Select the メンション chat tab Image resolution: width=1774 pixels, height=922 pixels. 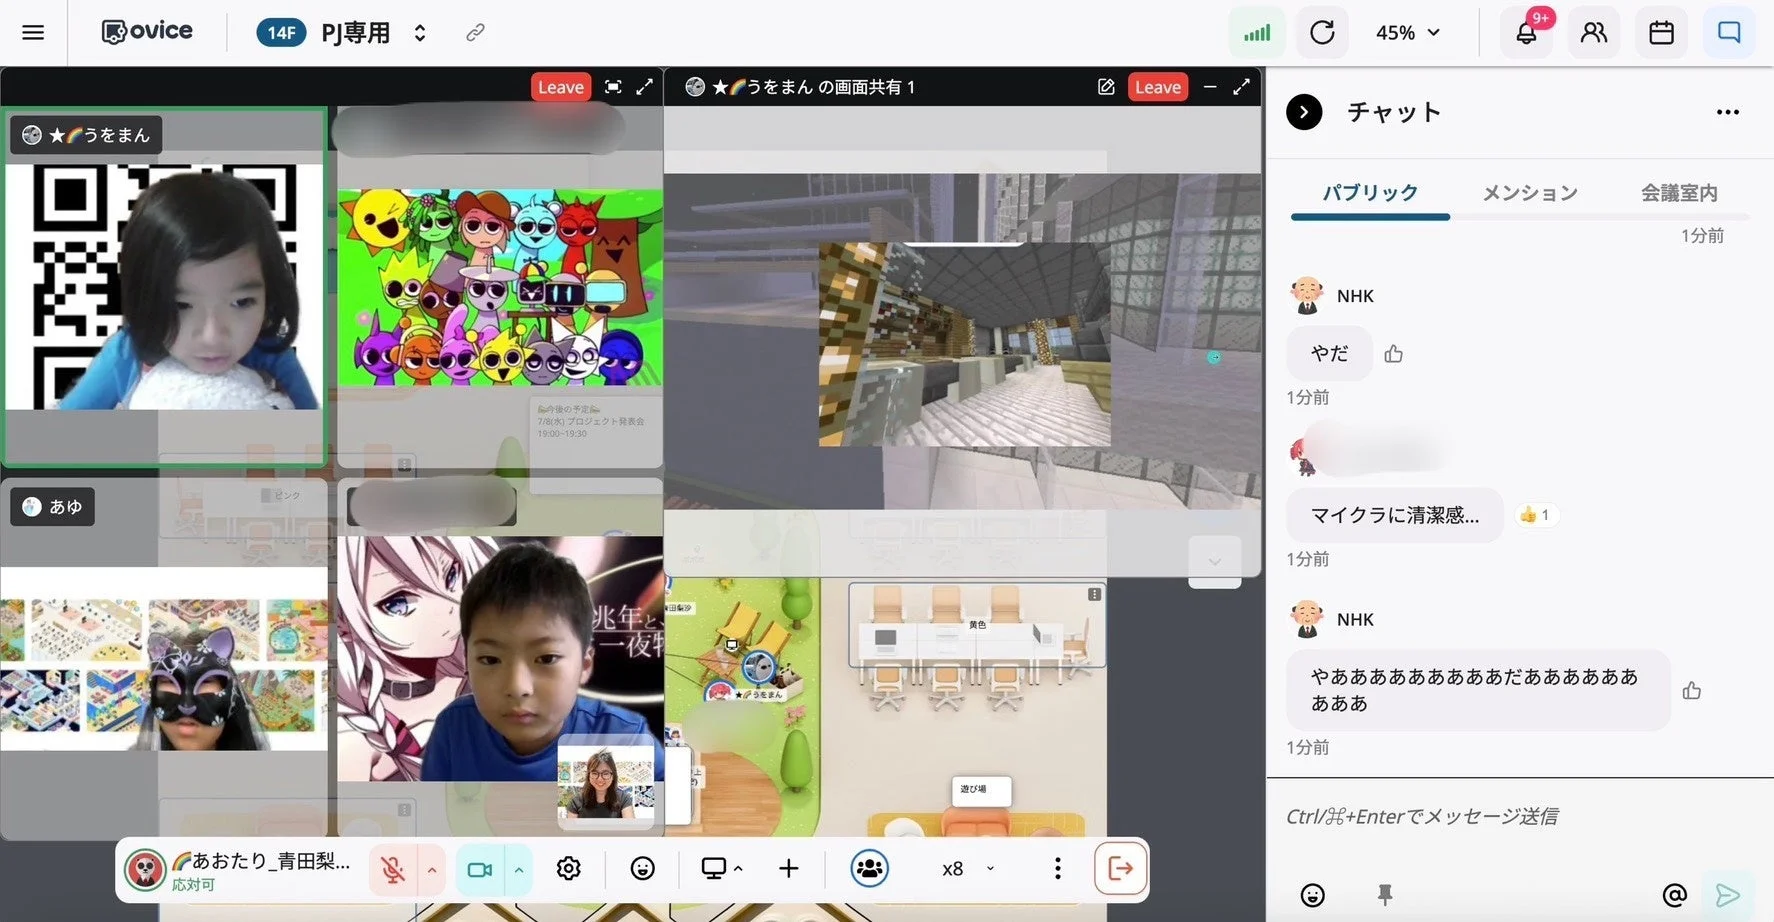1529,192
